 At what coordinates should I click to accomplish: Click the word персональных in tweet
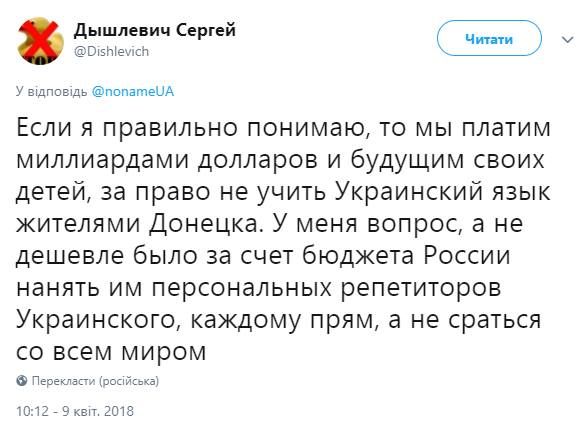[x=241, y=288]
